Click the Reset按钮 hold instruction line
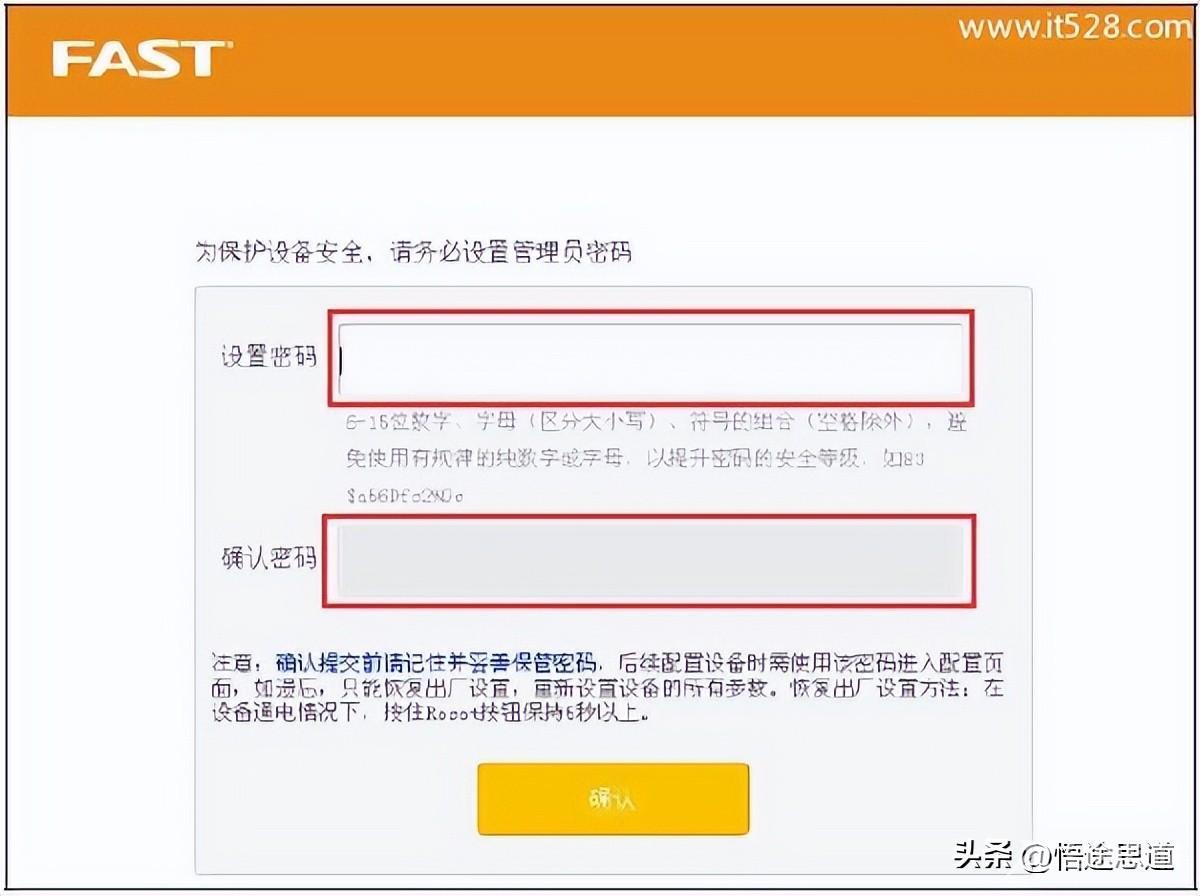 click(430, 714)
